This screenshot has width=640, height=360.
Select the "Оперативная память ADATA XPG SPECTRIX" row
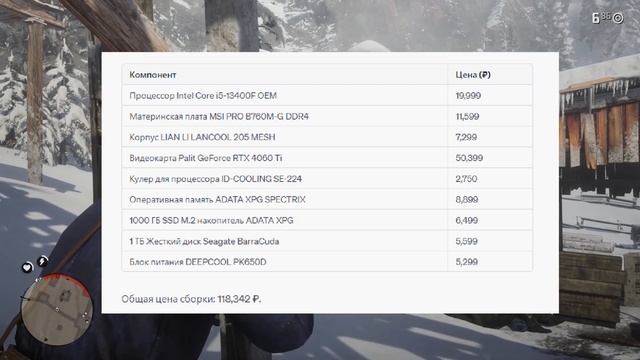327,199
